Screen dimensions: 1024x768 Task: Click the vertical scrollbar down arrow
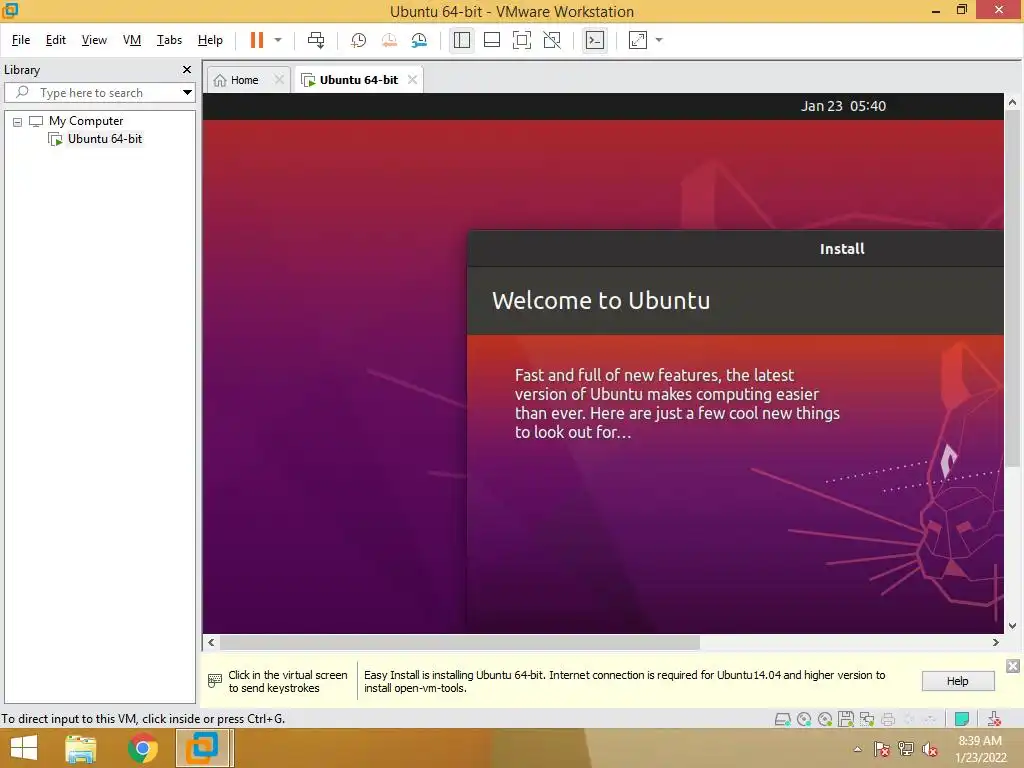[1012, 626]
